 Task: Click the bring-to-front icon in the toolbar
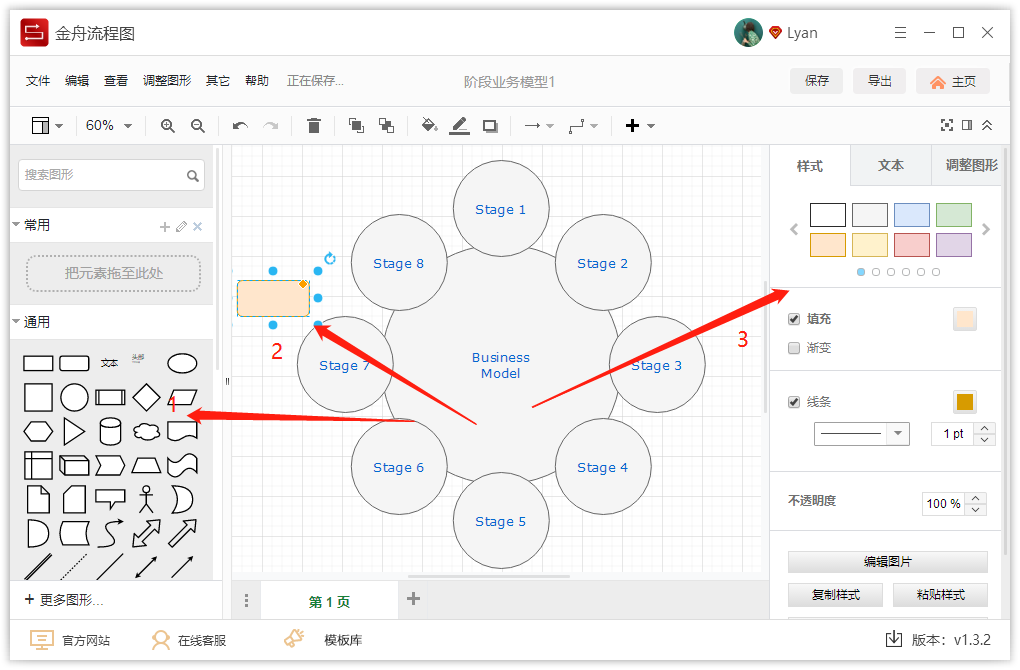tap(356, 125)
